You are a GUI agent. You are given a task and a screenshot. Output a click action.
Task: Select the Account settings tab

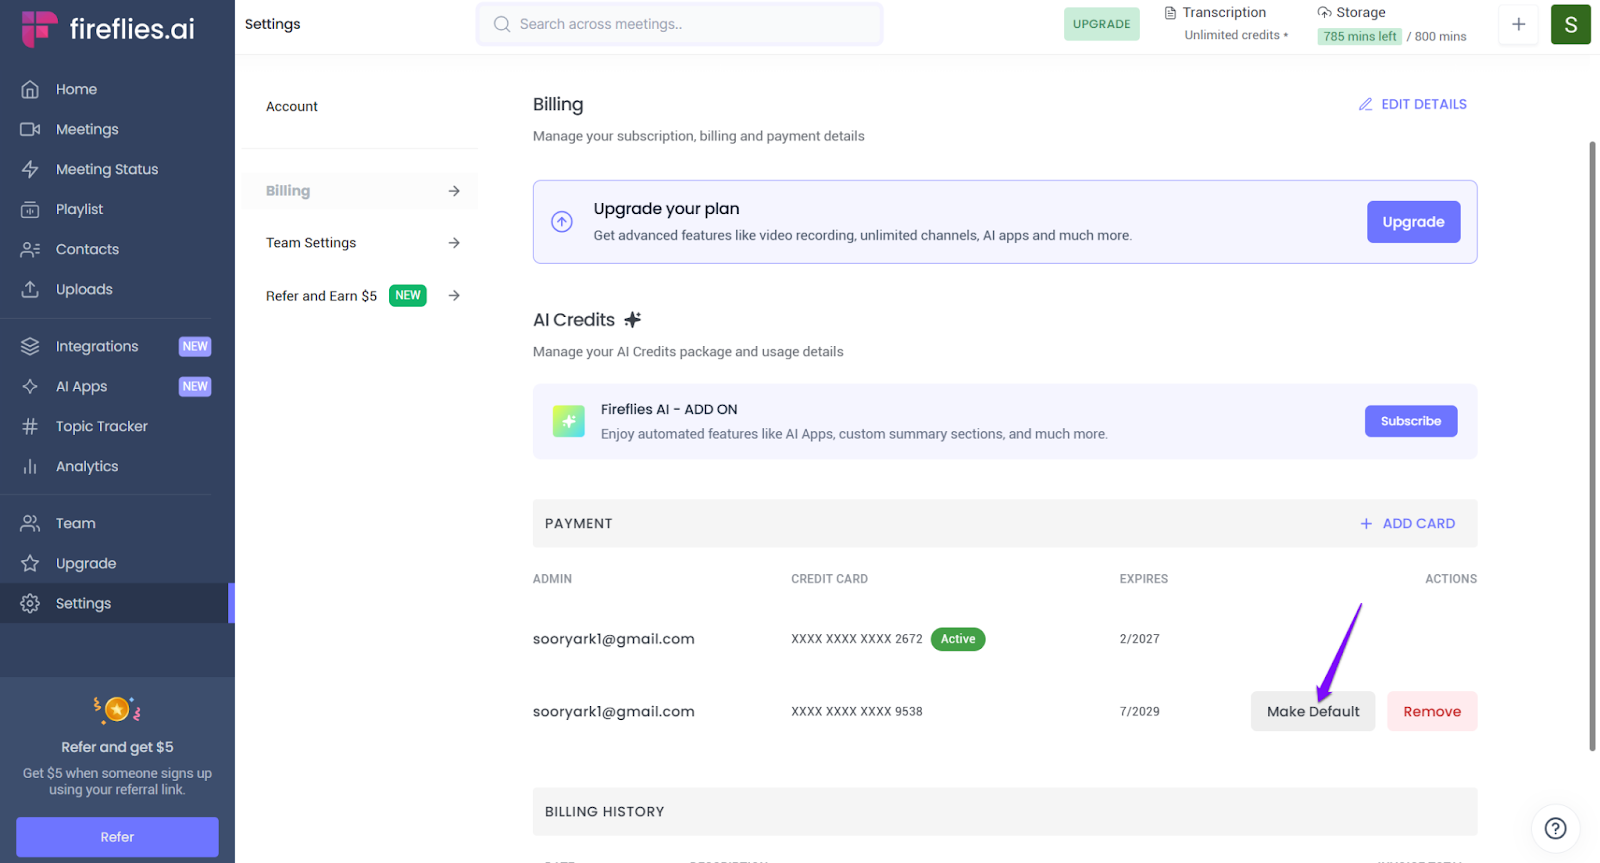click(x=292, y=107)
